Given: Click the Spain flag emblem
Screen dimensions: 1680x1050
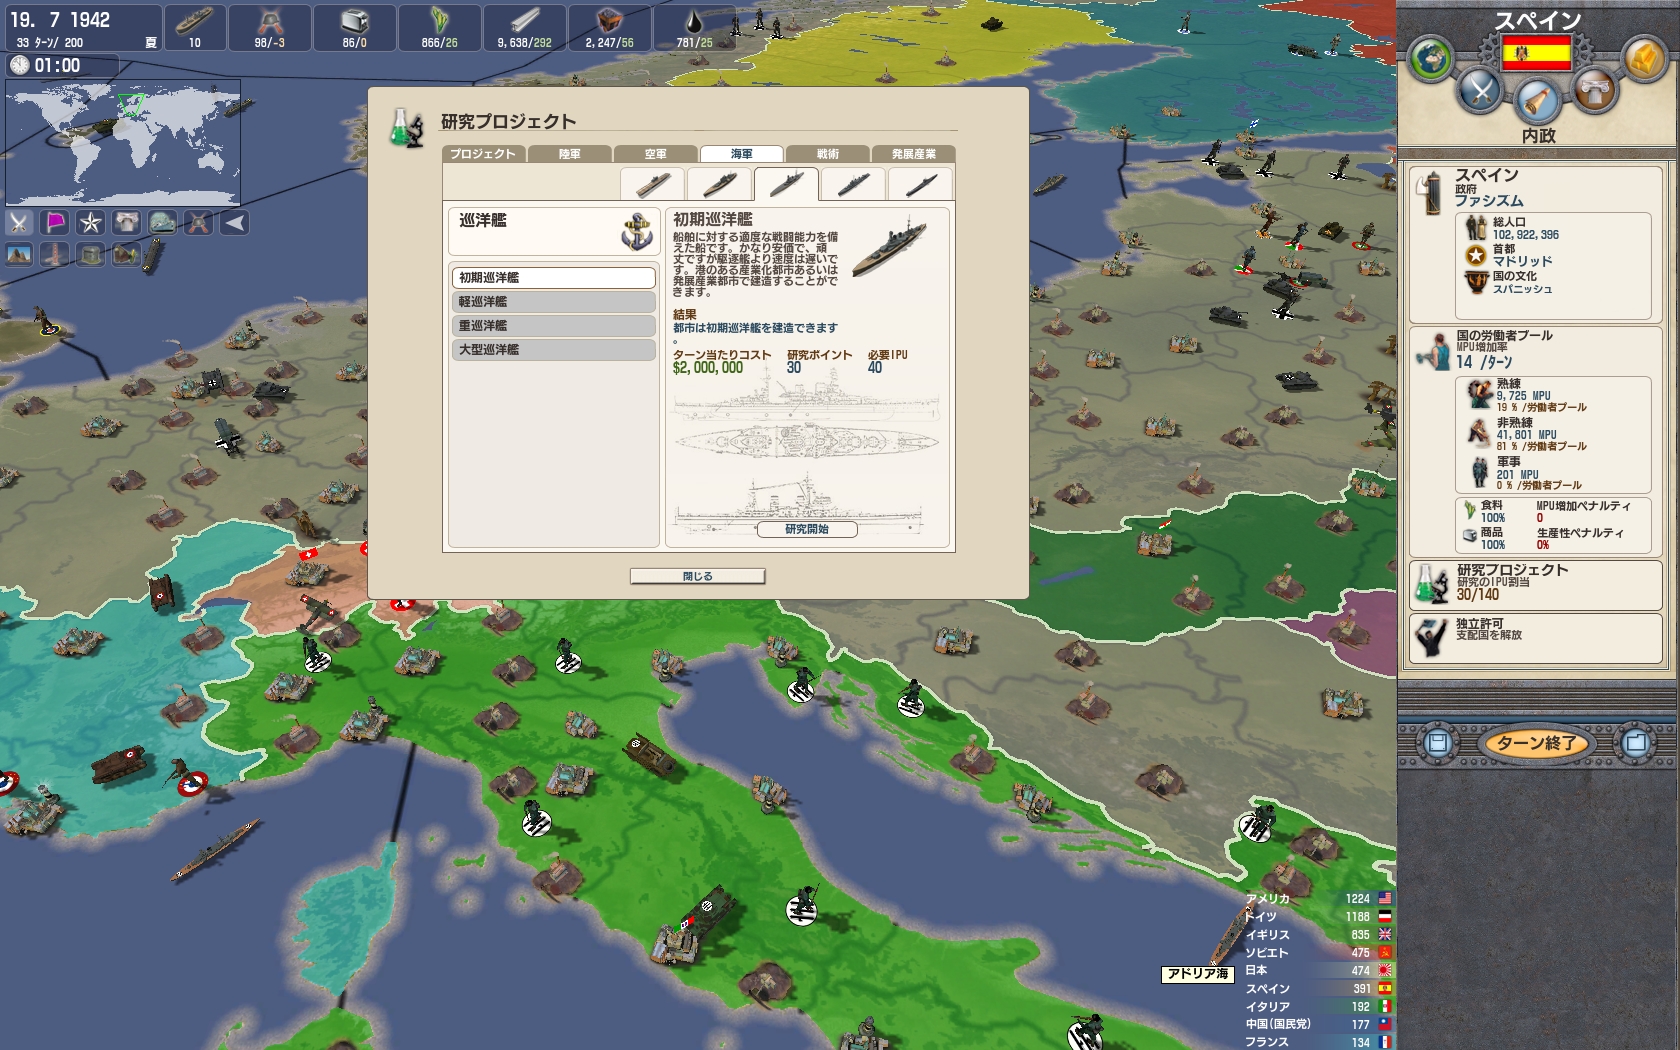Looking at the screenshot, I should [x=1537, y=53].
